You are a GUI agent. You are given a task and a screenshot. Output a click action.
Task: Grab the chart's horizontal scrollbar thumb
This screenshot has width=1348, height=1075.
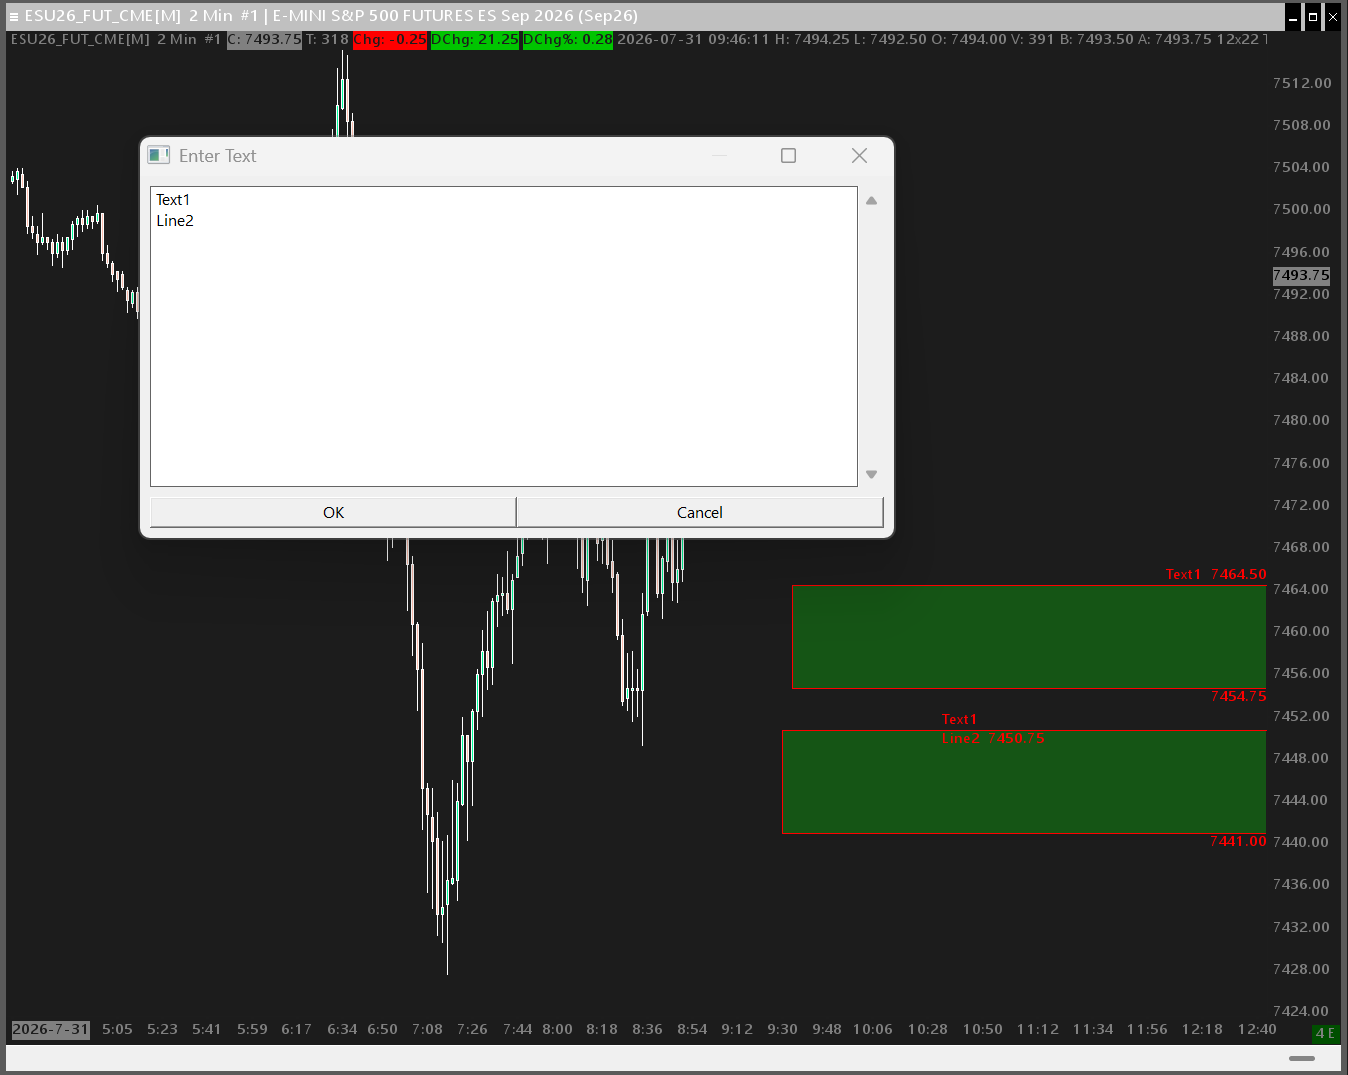pos(1301,1058)
